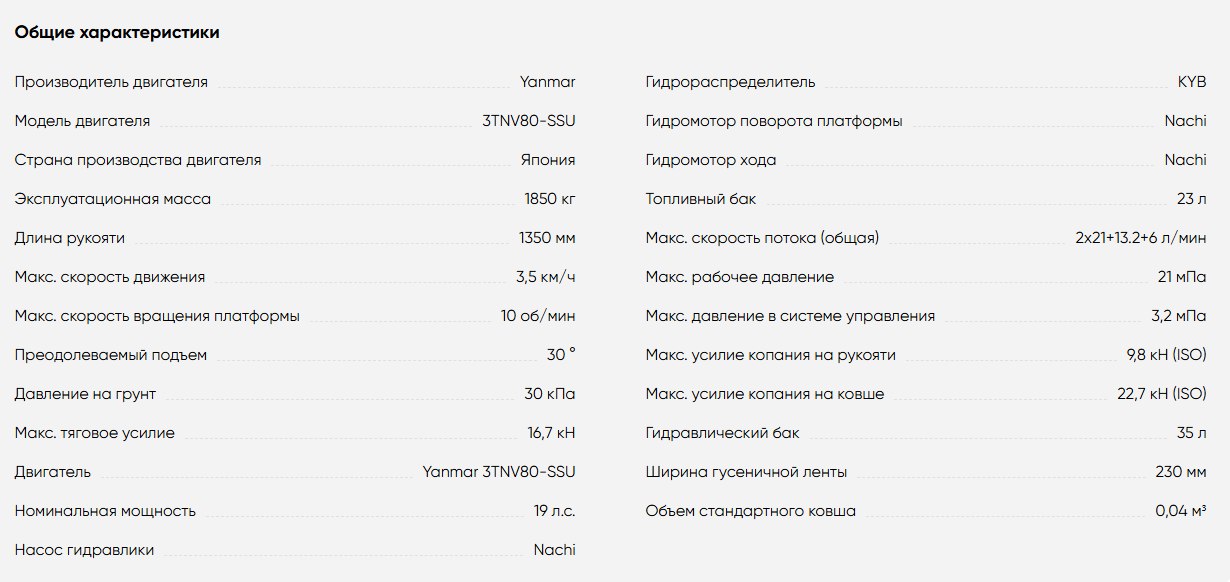1230x582 pixels.
Task: Click the Макс. скорость вращения платформы label
Action: [x=157, y=316]
